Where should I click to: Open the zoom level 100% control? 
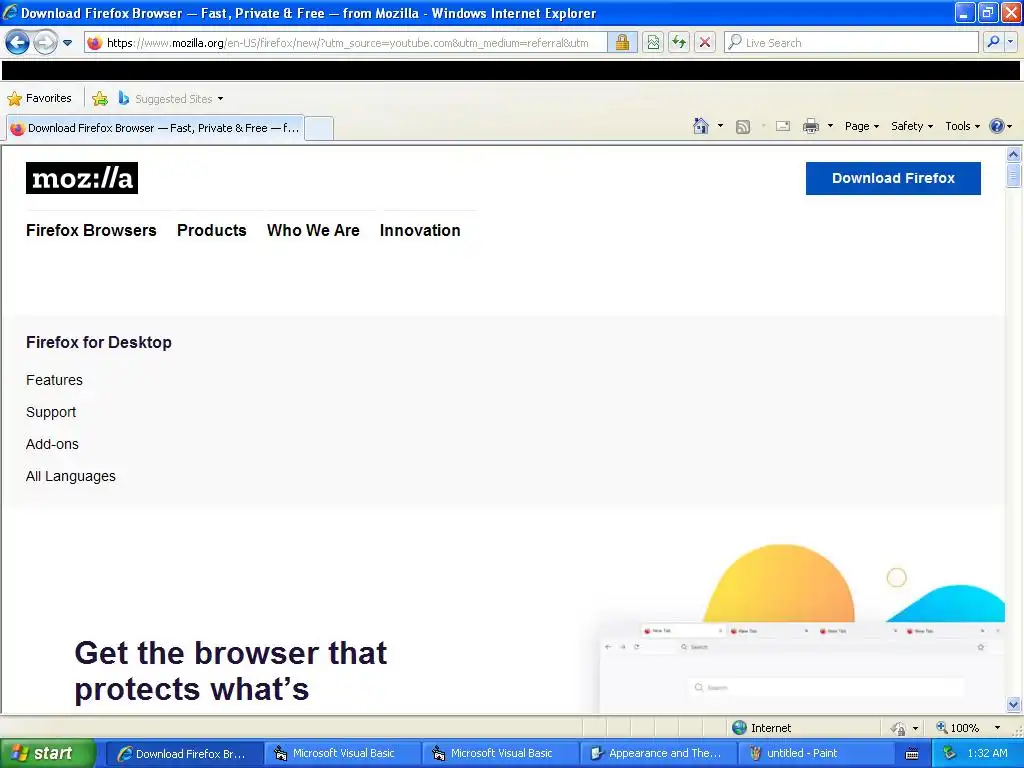(x=957, y=728)
